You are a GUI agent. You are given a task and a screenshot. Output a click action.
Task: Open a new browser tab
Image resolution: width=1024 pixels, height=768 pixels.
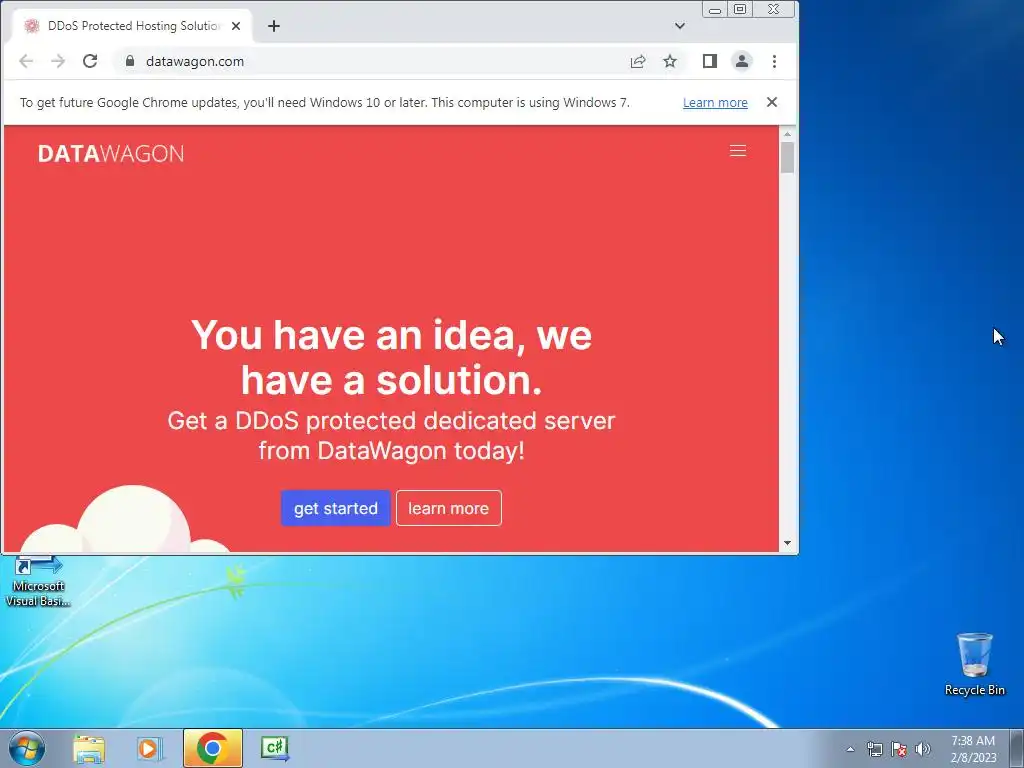coord(274,26)
